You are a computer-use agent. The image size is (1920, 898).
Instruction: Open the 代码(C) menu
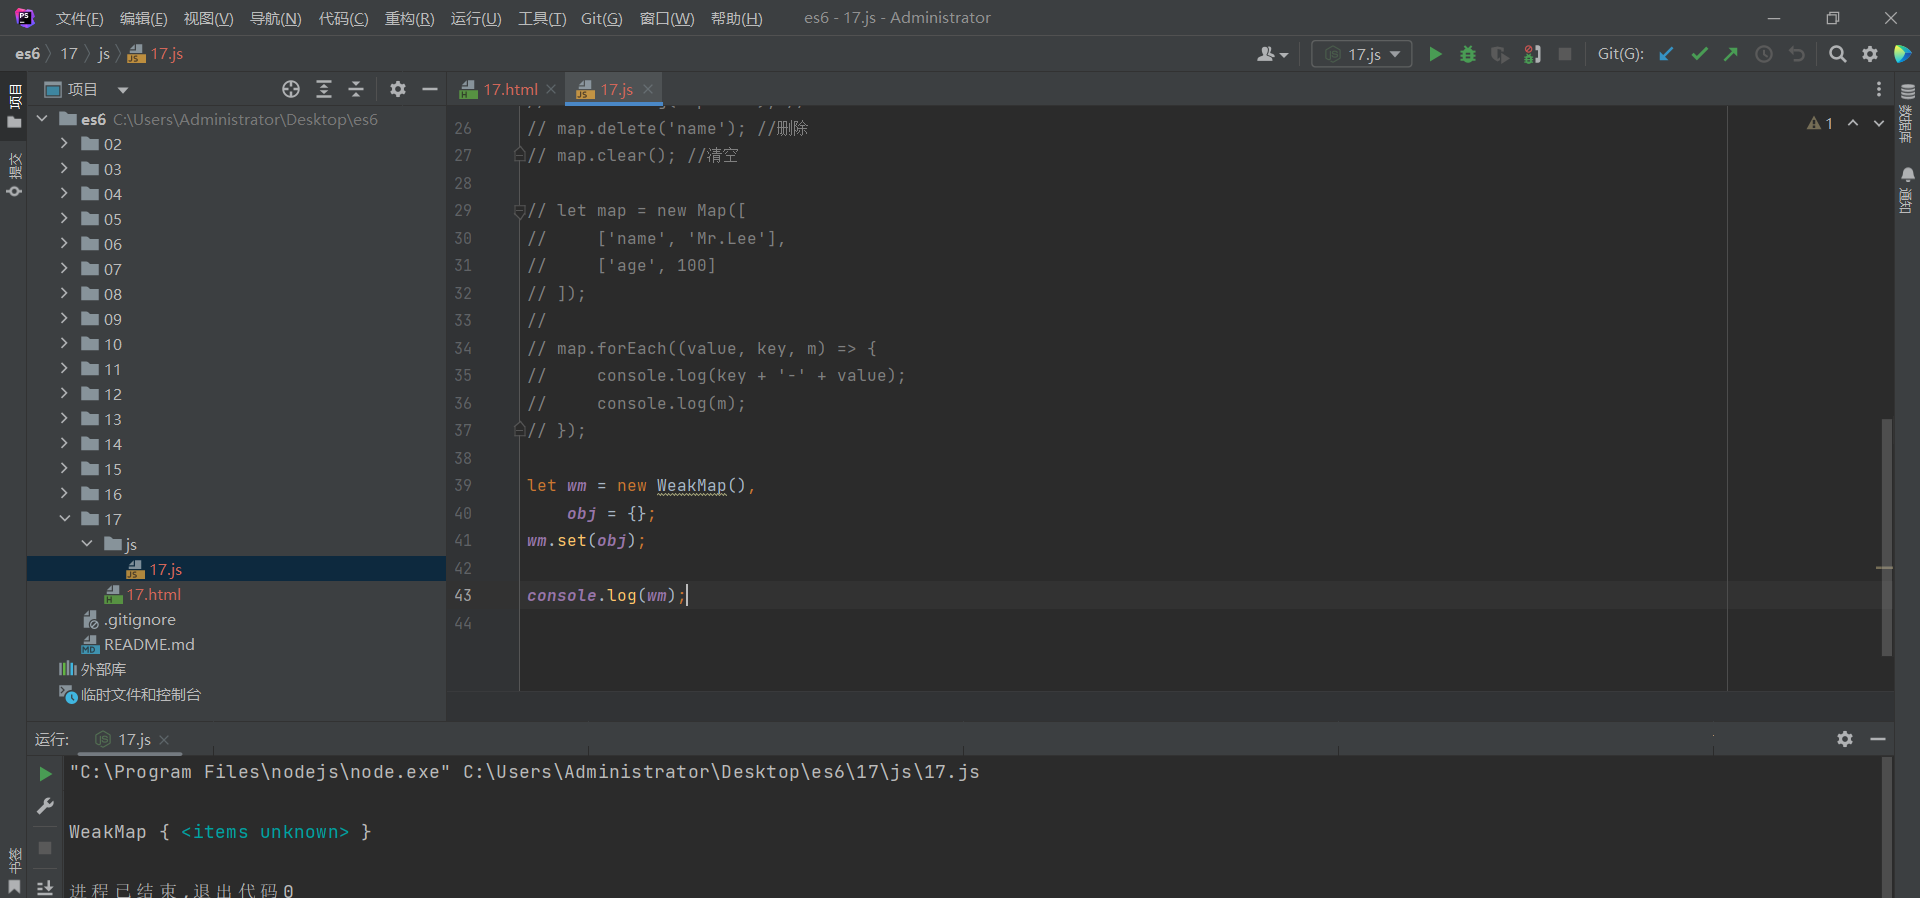[x=343, y=18]
